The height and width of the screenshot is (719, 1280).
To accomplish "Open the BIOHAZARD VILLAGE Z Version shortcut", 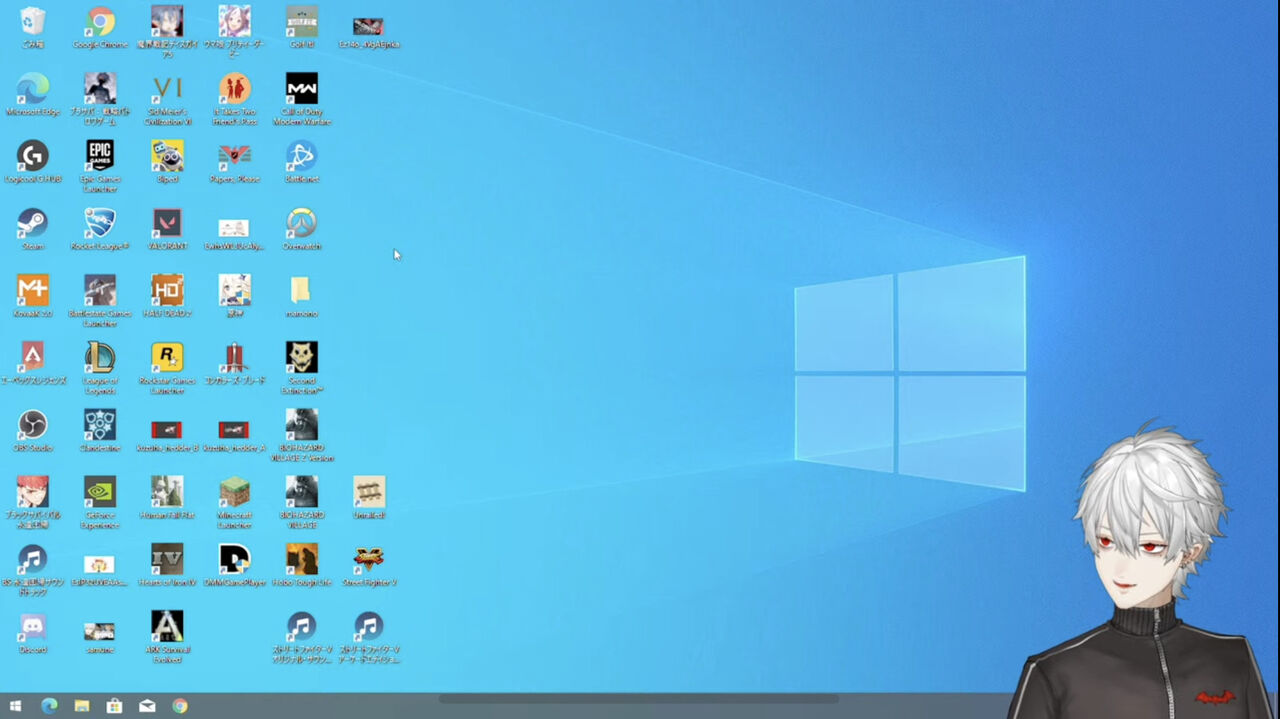I will click(302, 424).
